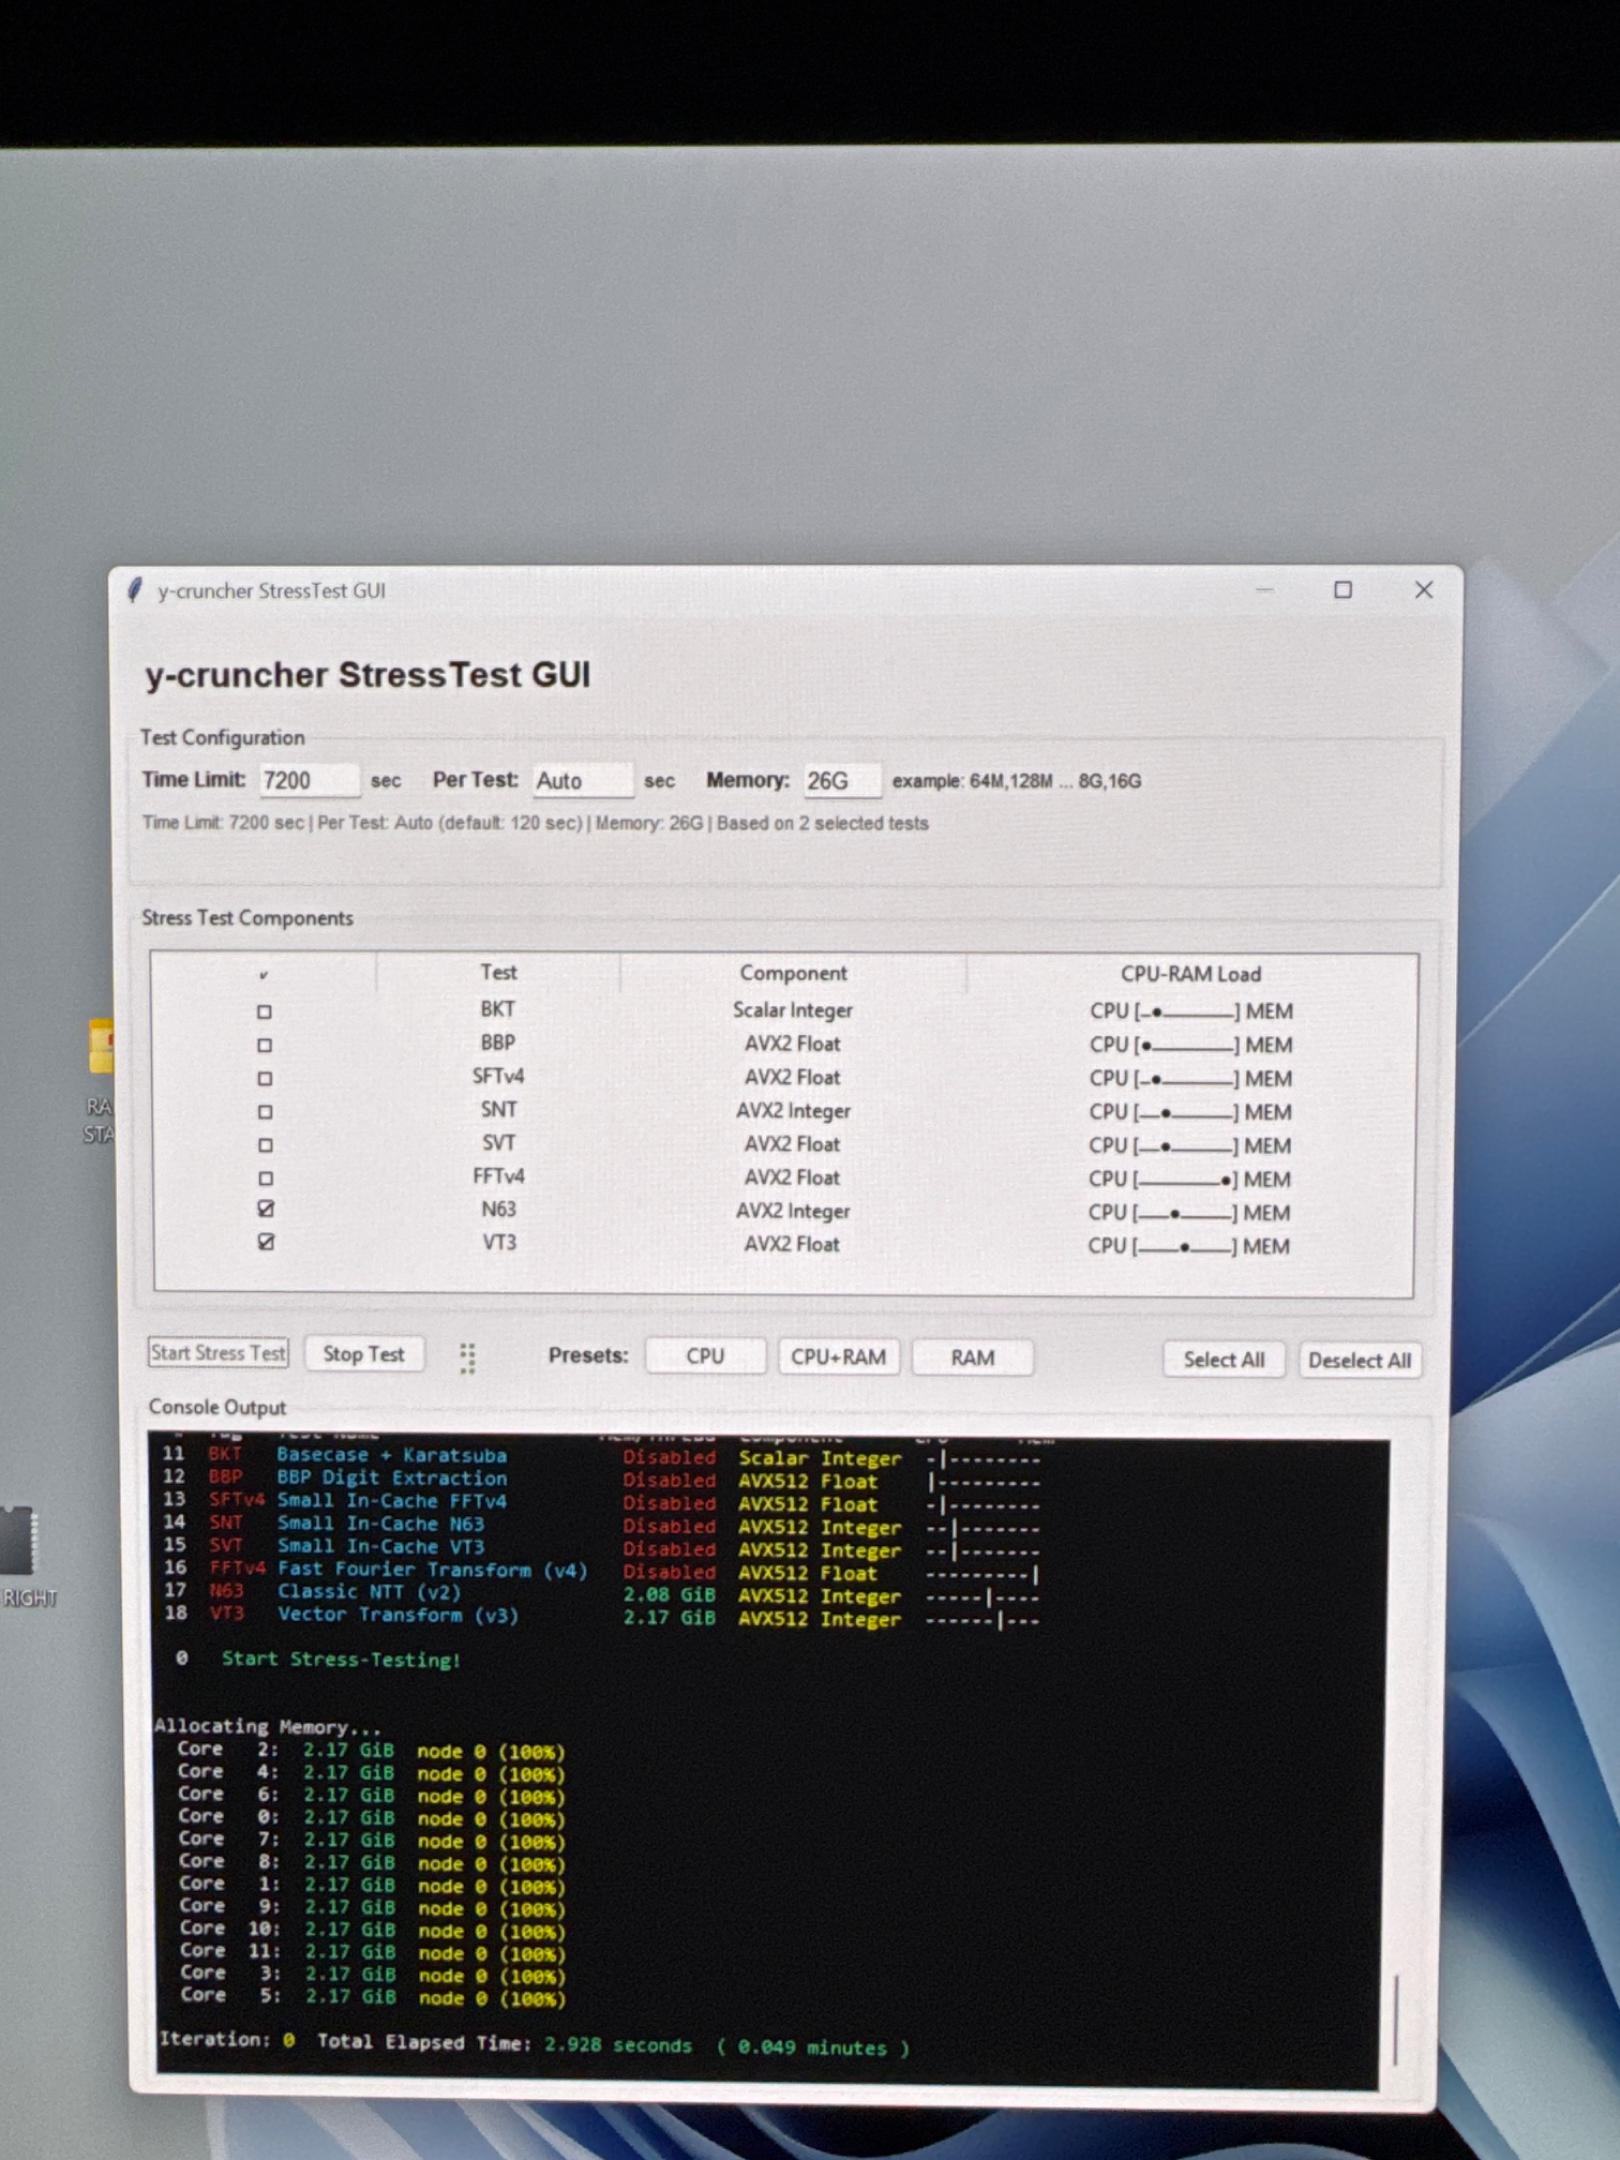
Task: Click the 'Core 11:' memory allocation line
Action: coord(373,1952)
